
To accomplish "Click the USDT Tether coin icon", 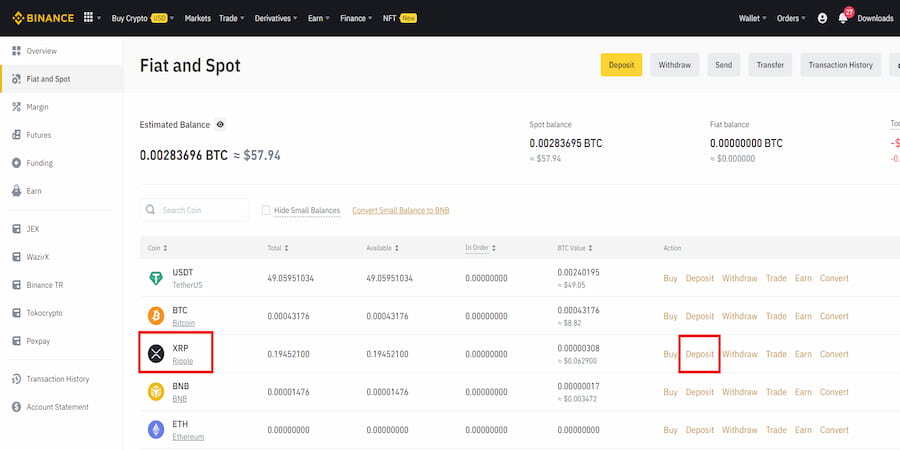I will click(x=156, y=278).
